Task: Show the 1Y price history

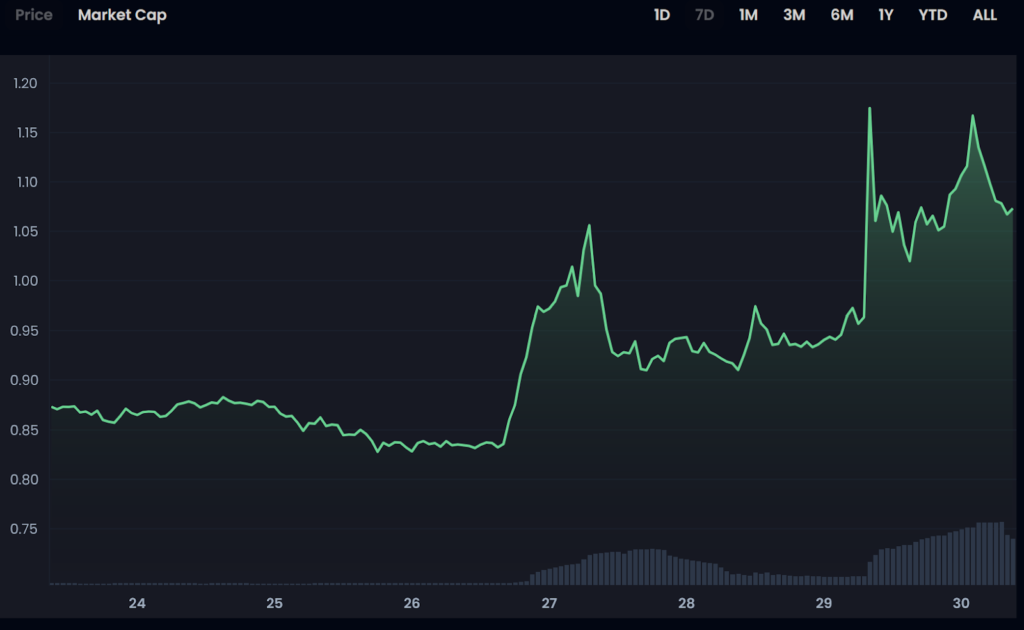Action: click(886, 16)
